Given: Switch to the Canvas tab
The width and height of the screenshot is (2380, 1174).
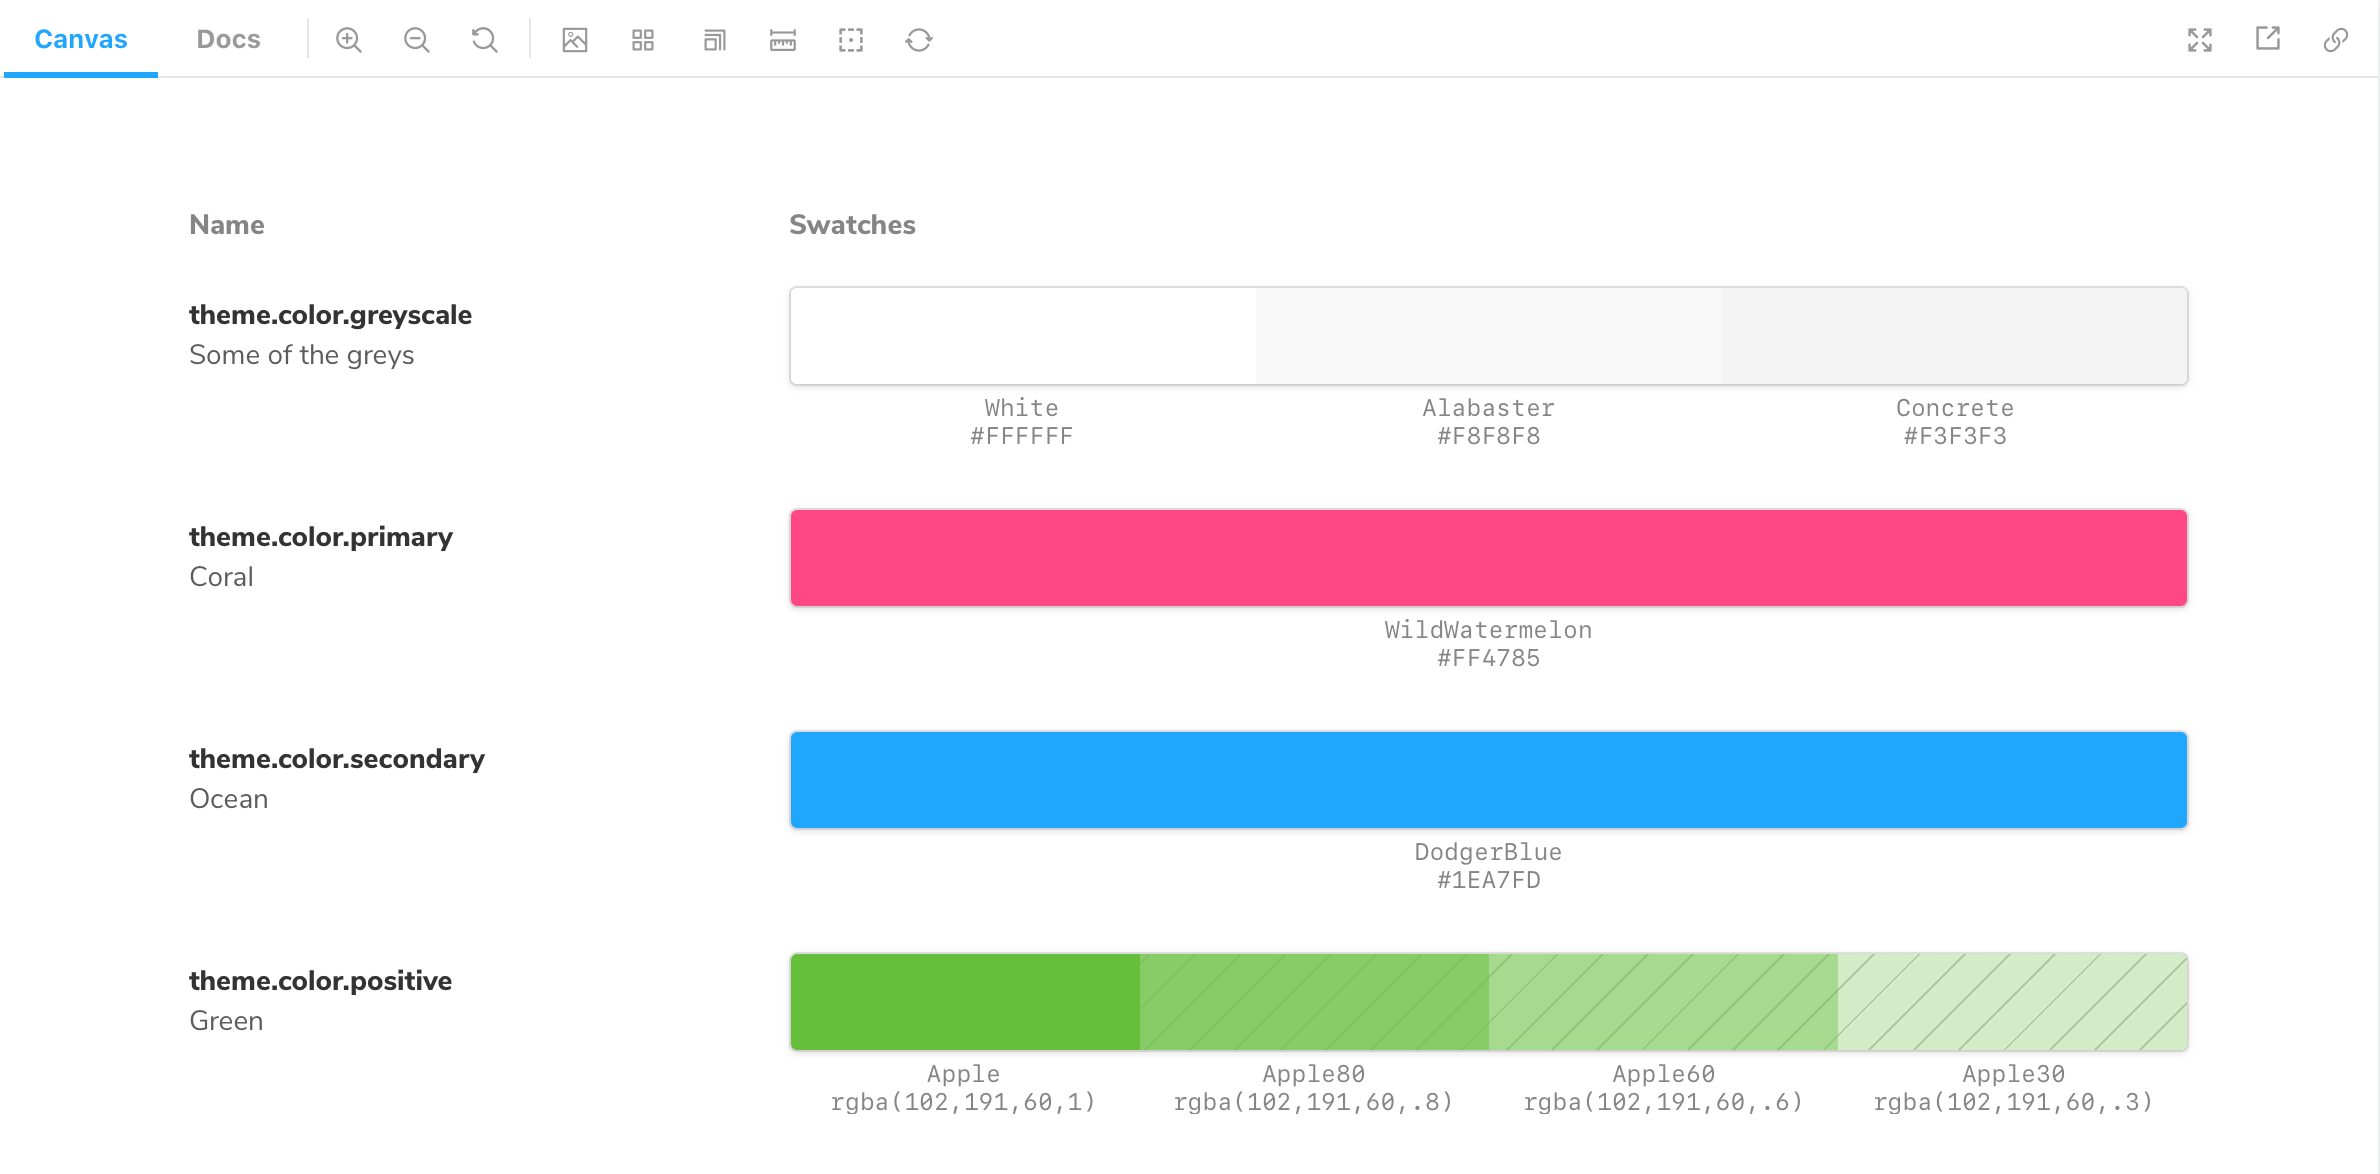Looking at the screenshot, I should click(x=81, y=39).
